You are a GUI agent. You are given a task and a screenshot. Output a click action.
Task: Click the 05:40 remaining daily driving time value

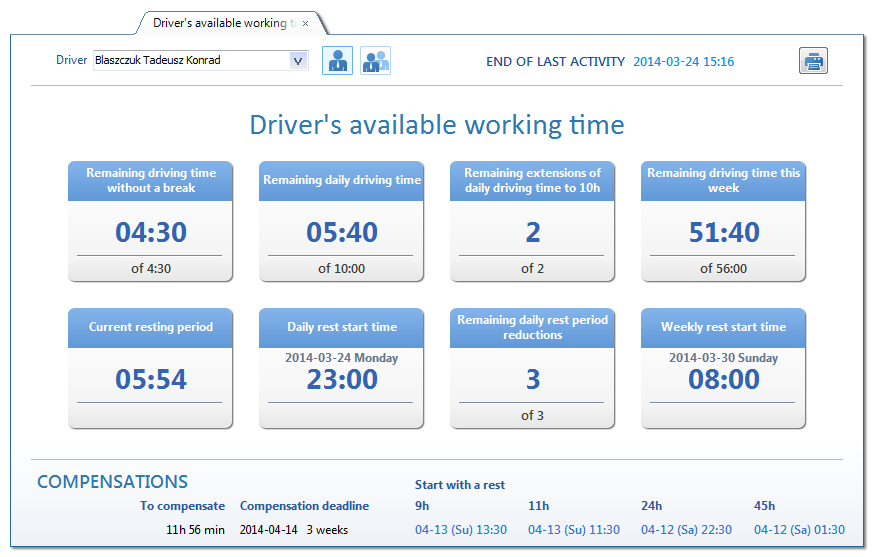click(342, 232)
